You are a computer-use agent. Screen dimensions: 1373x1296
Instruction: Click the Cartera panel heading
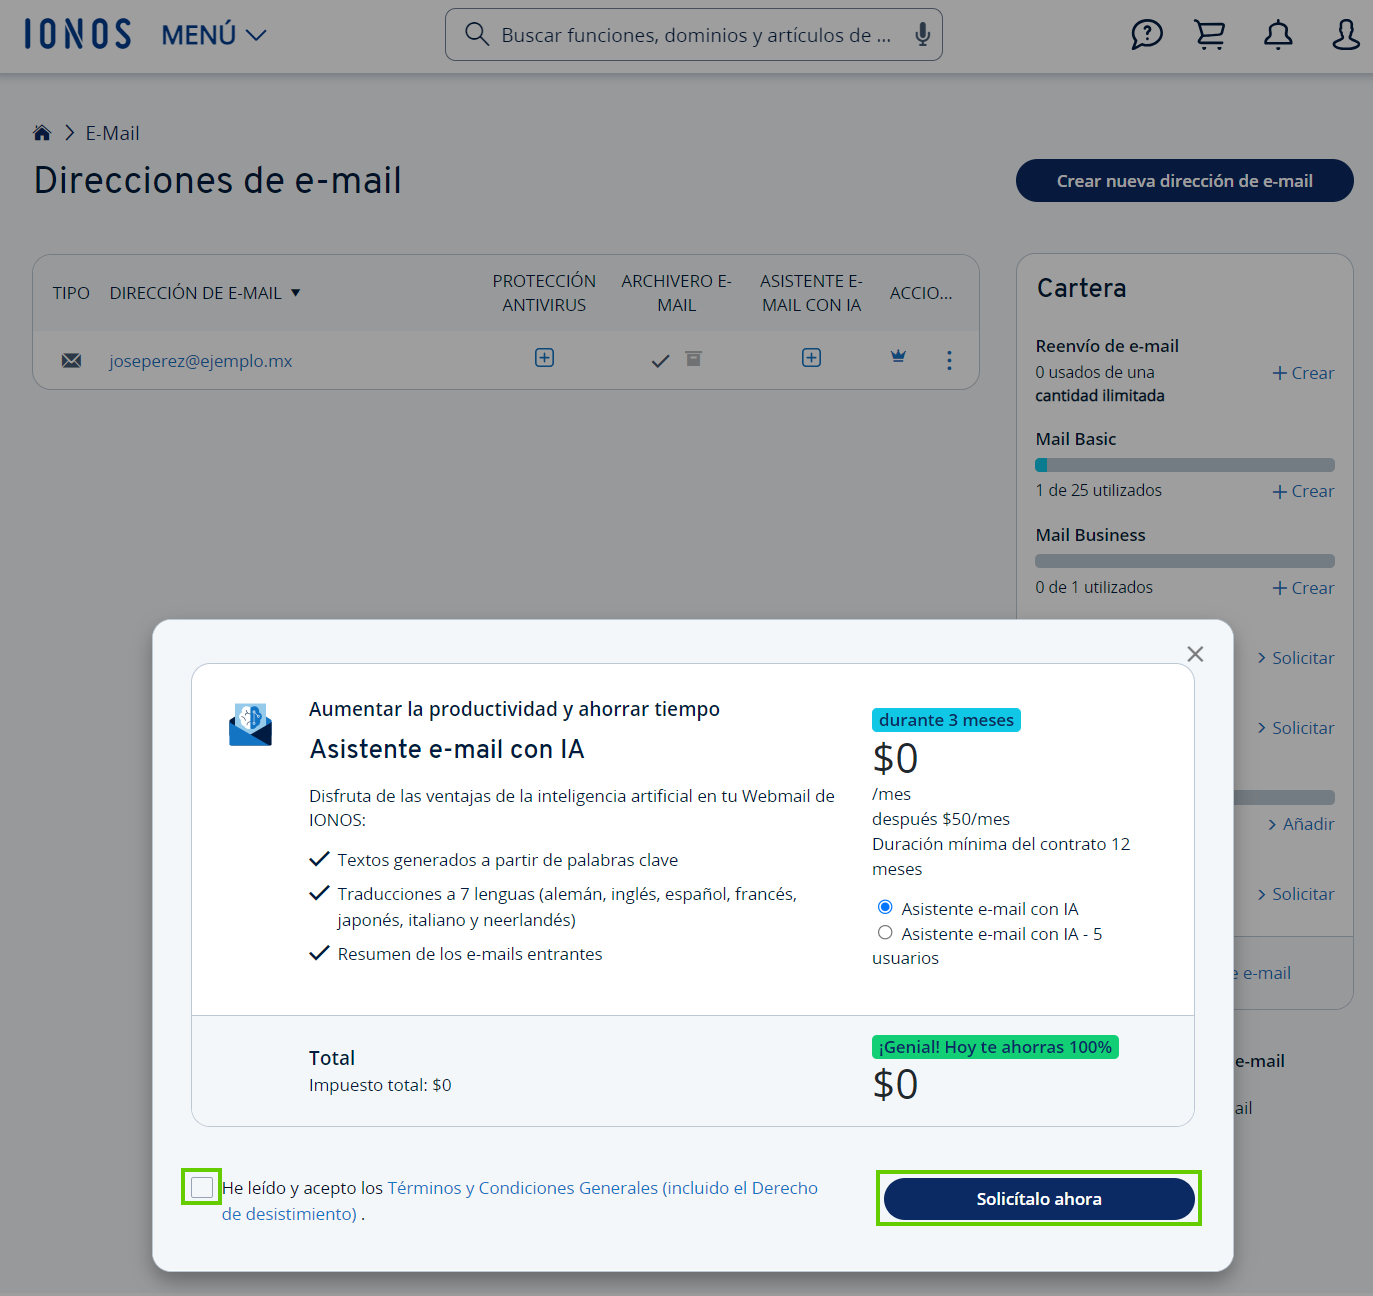[1082, 289]
